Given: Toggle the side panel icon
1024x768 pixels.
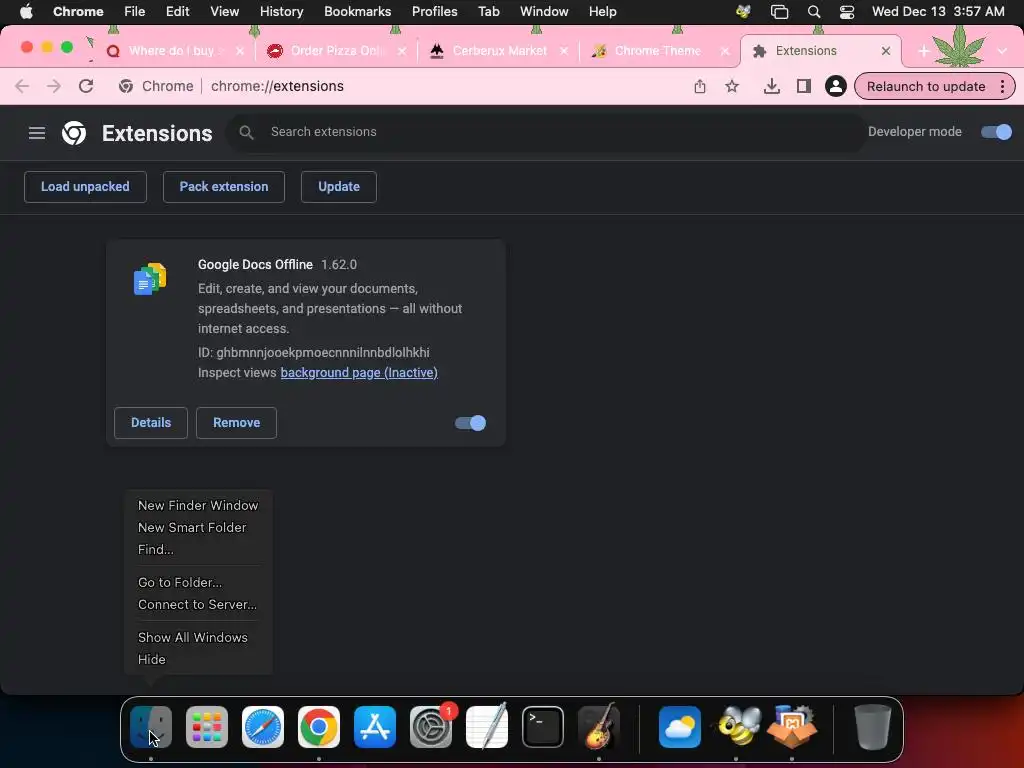Looking at the screenshot, I should 803,86.
